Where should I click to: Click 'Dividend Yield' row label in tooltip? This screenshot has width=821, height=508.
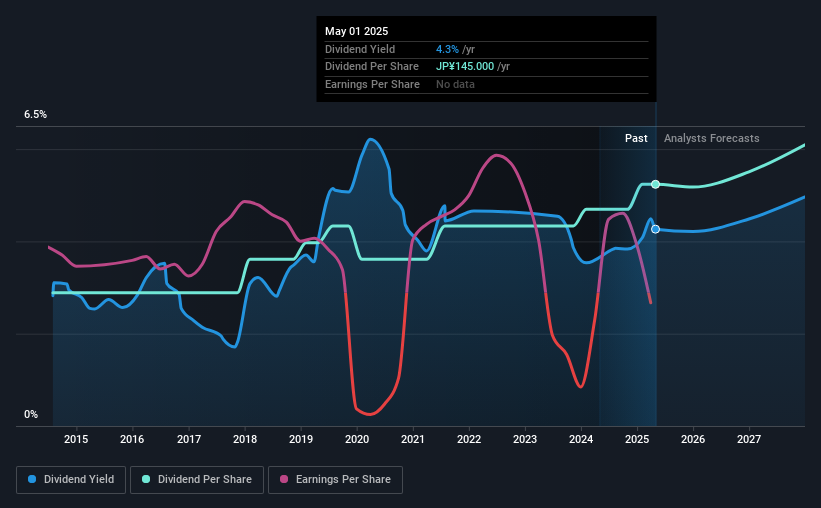pos(360,49)
